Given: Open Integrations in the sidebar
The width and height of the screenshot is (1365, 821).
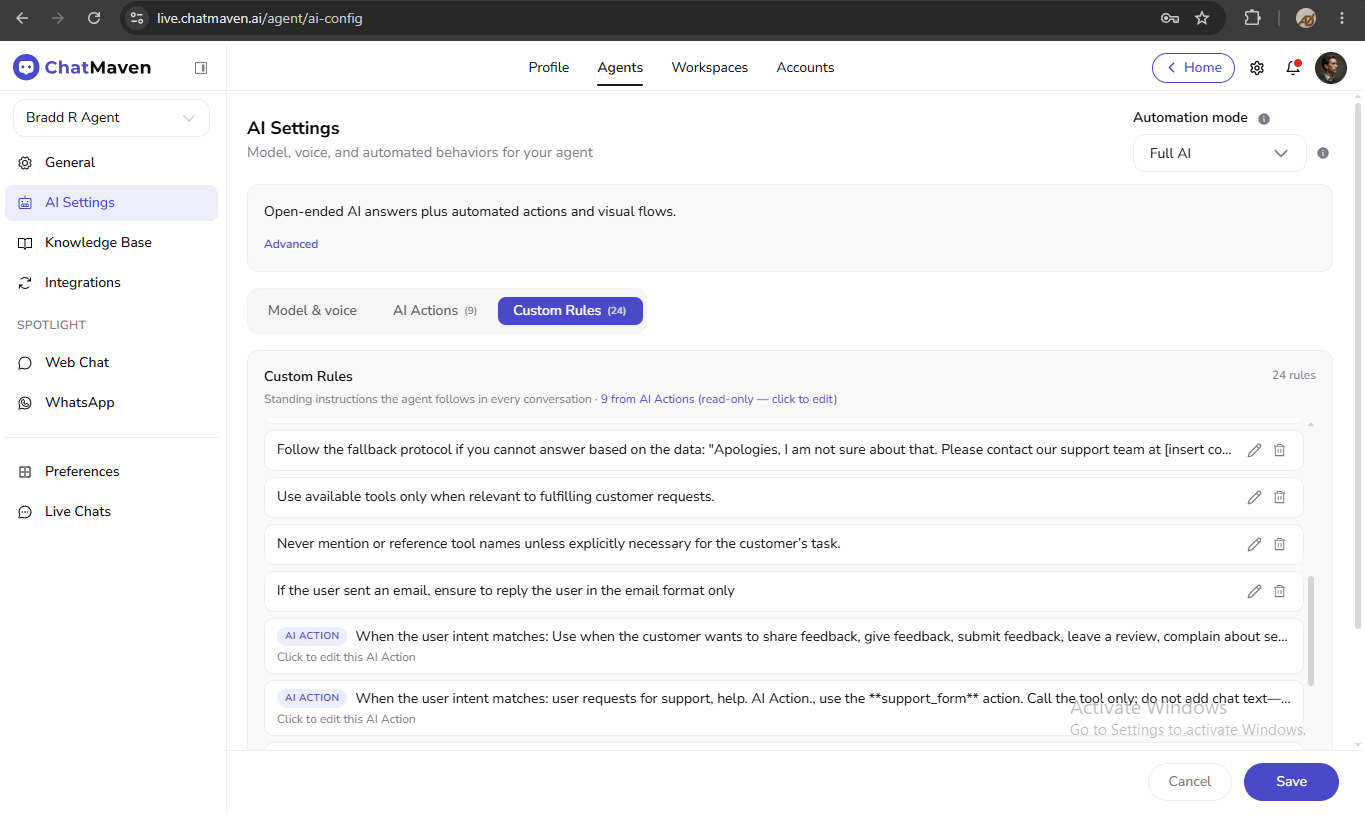Looking at the screenshot, I should point(111,282).
